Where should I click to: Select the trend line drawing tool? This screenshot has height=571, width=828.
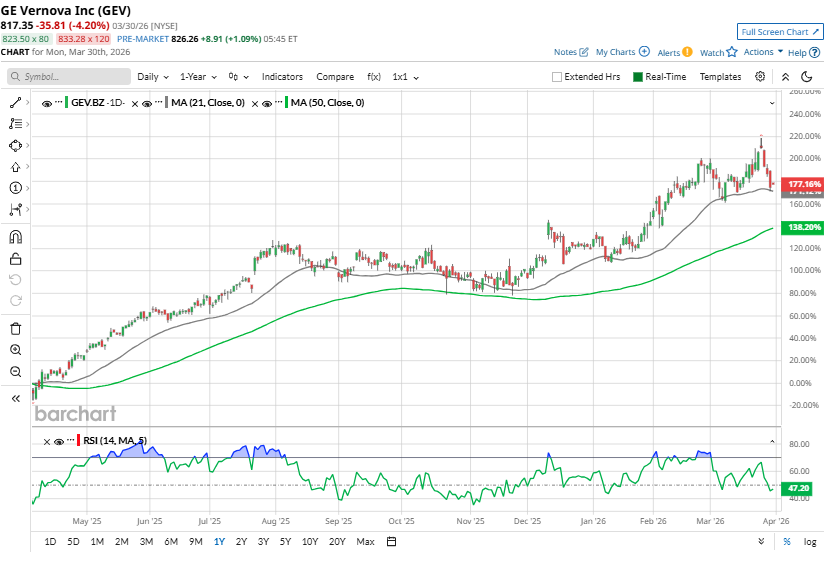coord(15,102)
